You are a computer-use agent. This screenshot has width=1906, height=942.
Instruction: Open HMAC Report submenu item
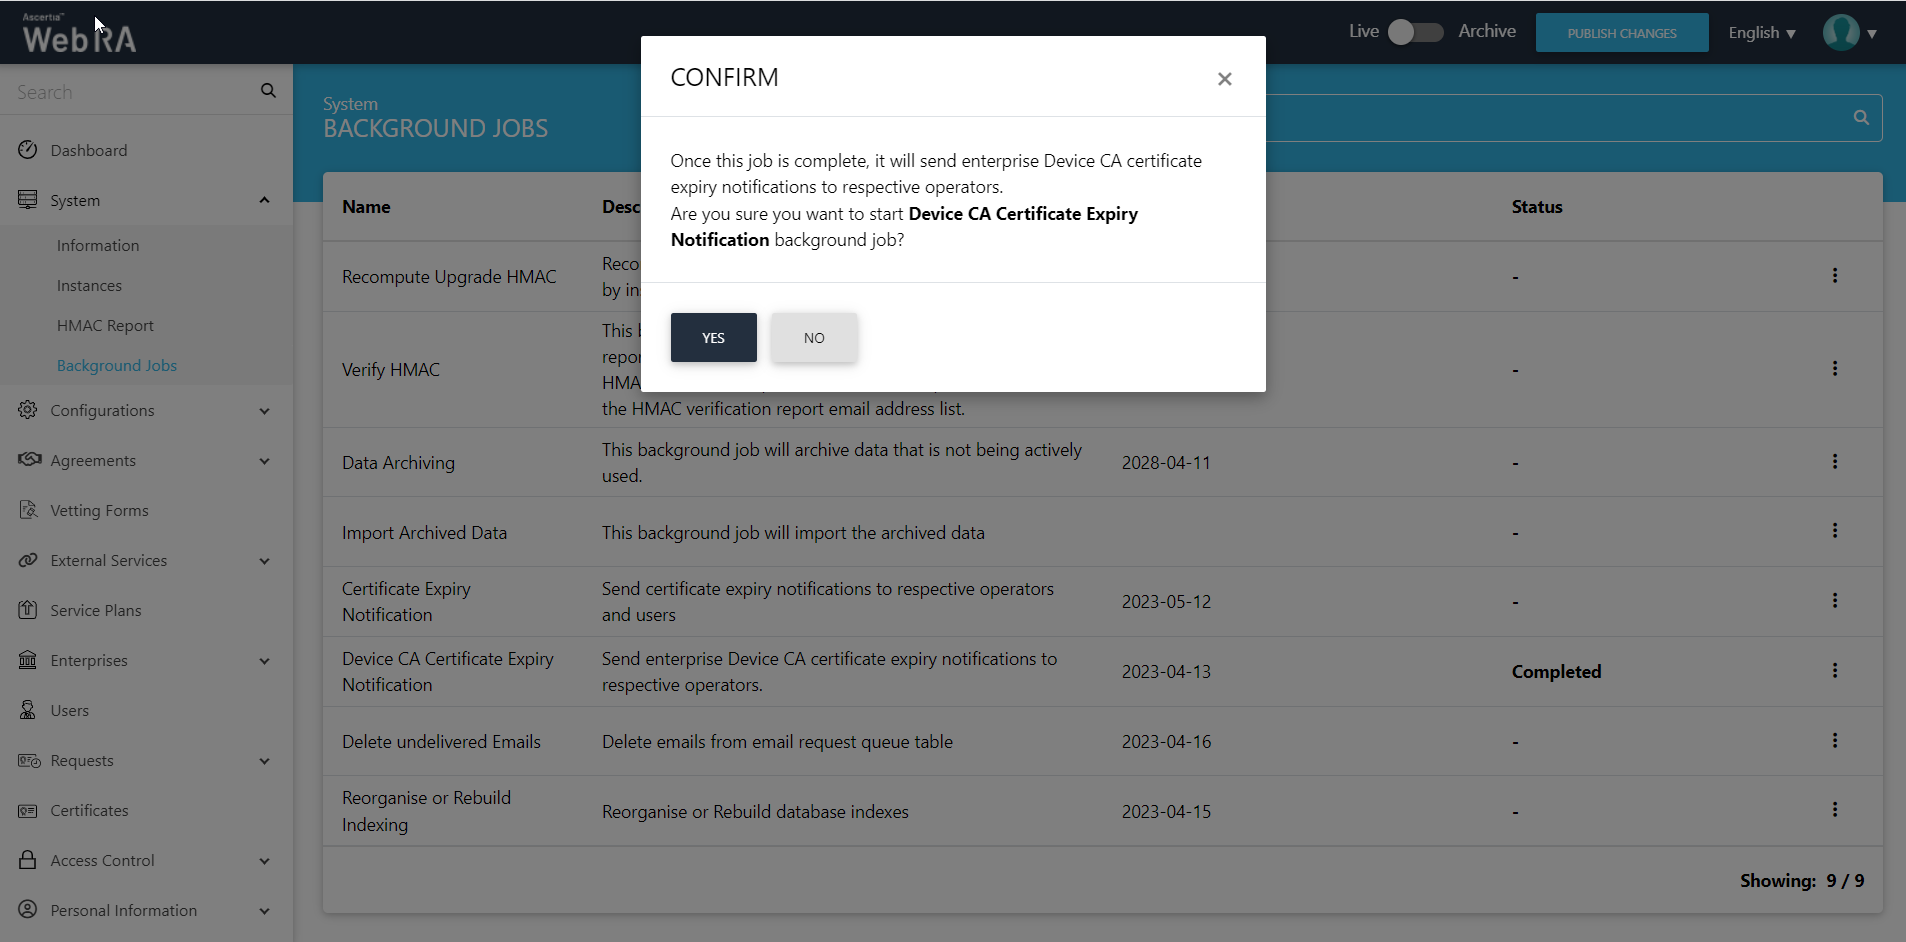click(105, 326)
